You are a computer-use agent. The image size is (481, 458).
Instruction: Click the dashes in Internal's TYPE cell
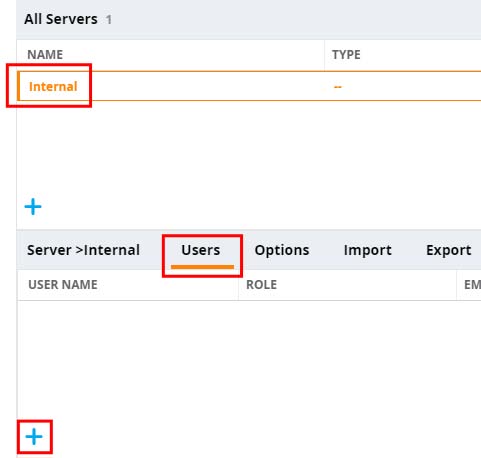click(x=338, y=87)
